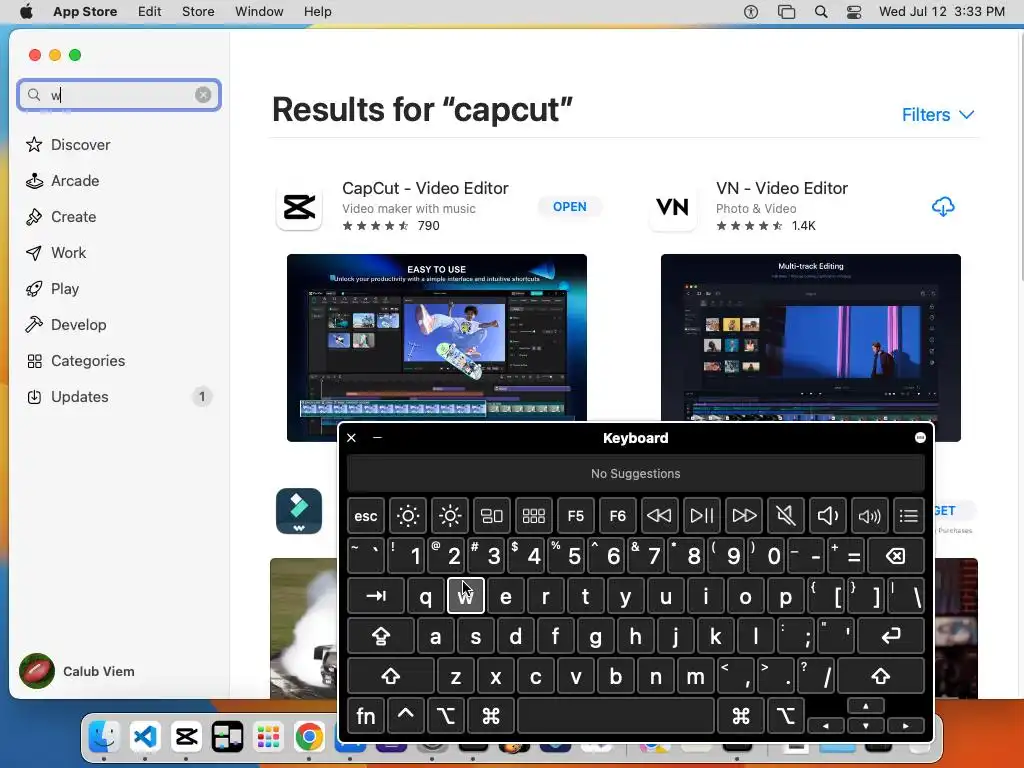
Task: Tap the fast-forward media key
Action: (744, 516)
